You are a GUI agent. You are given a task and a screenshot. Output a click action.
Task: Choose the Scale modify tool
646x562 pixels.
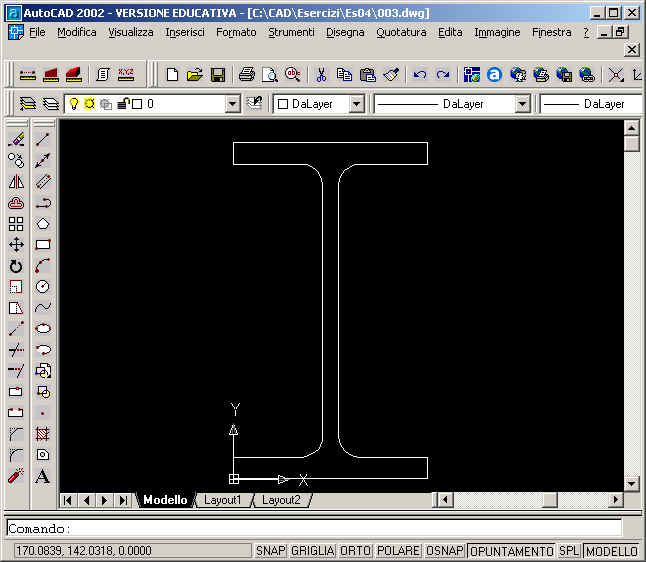16,287
